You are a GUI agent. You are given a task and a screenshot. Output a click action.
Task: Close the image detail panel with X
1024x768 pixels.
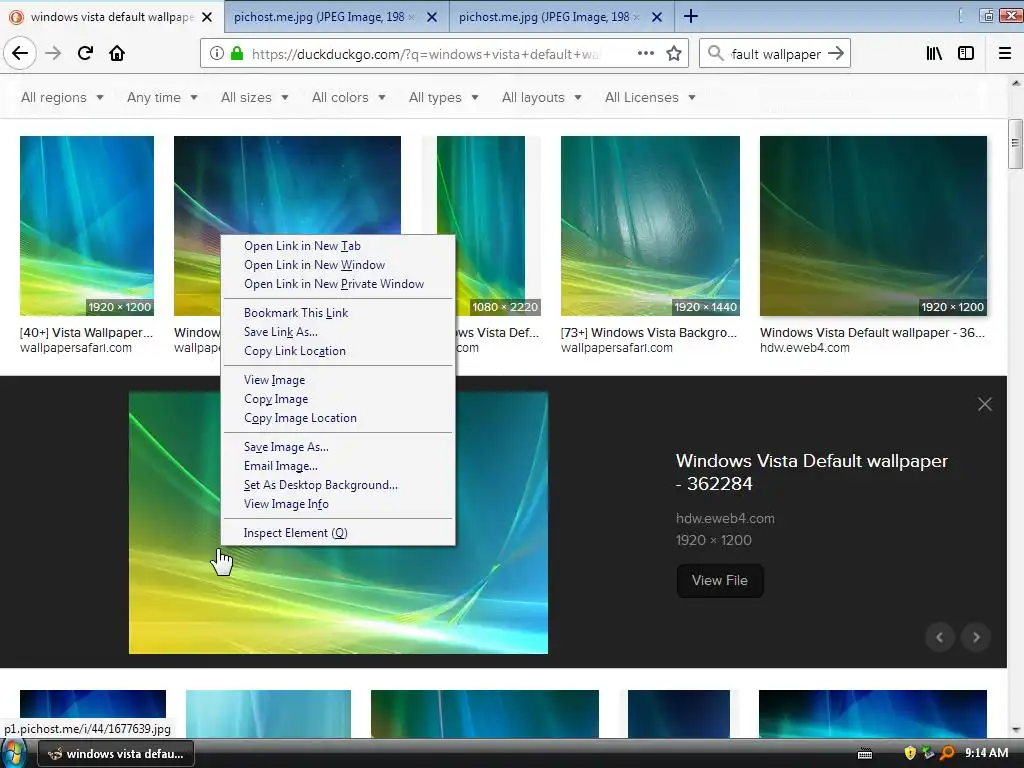click(985, 404)
